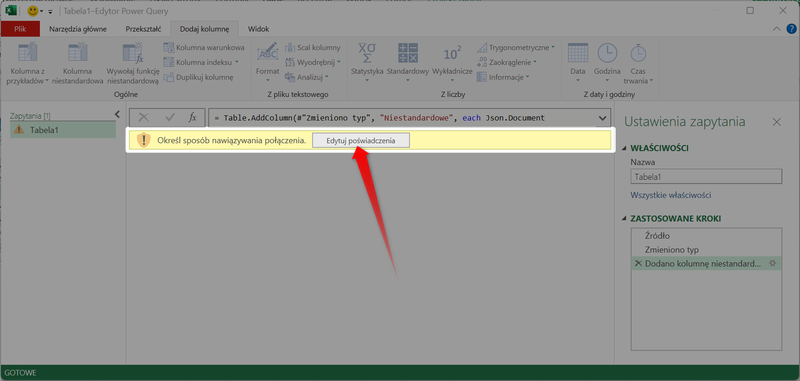Open the Informacje dropdown
Image resolution: width=800 pixels, height=381 pixels.
click(x=503, y=77)
